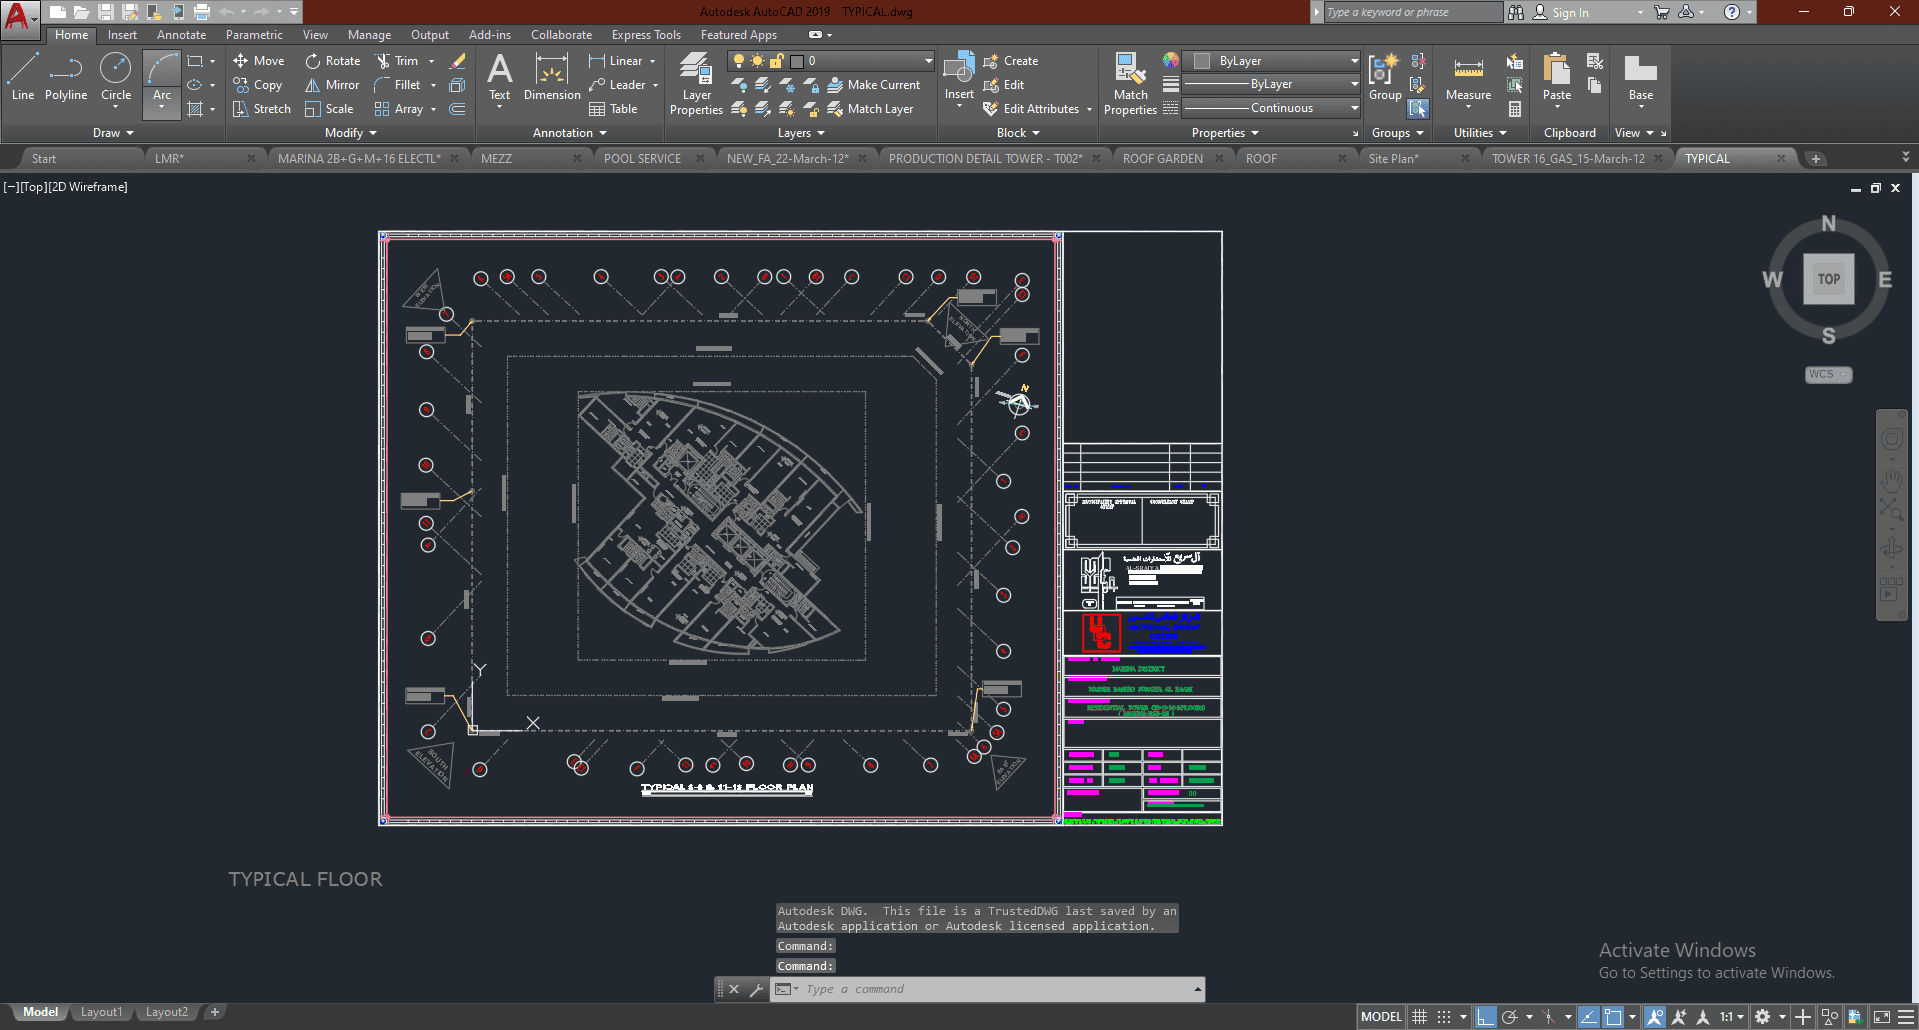The height and width of the screenshot is (1030, 1919).
Task: Expand the Modify panel
Action: 350,133
